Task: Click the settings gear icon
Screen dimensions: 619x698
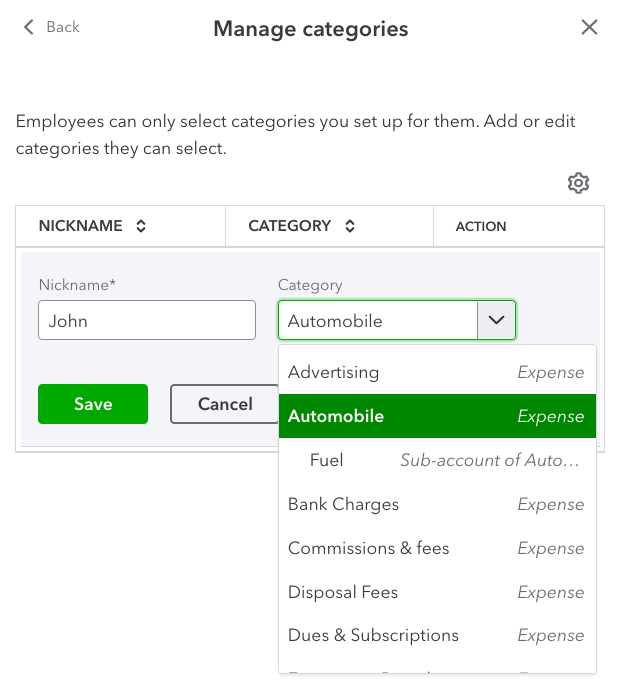Action: point(578,183)
